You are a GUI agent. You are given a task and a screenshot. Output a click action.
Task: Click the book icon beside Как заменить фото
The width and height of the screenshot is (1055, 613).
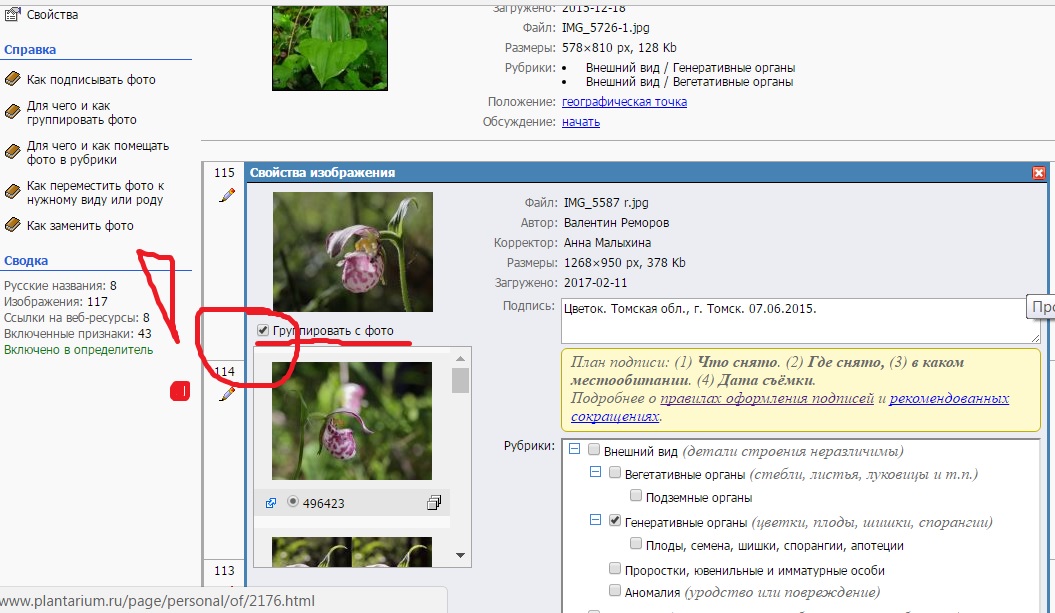coord(13,225)
